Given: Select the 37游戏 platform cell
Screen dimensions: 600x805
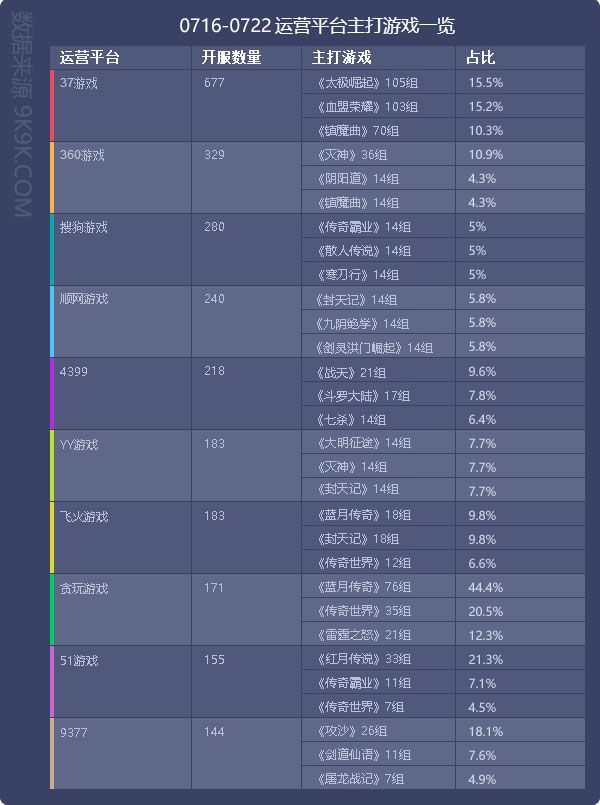Looking at the screenshot, I should pyautogui.click(x=122, y=106).
